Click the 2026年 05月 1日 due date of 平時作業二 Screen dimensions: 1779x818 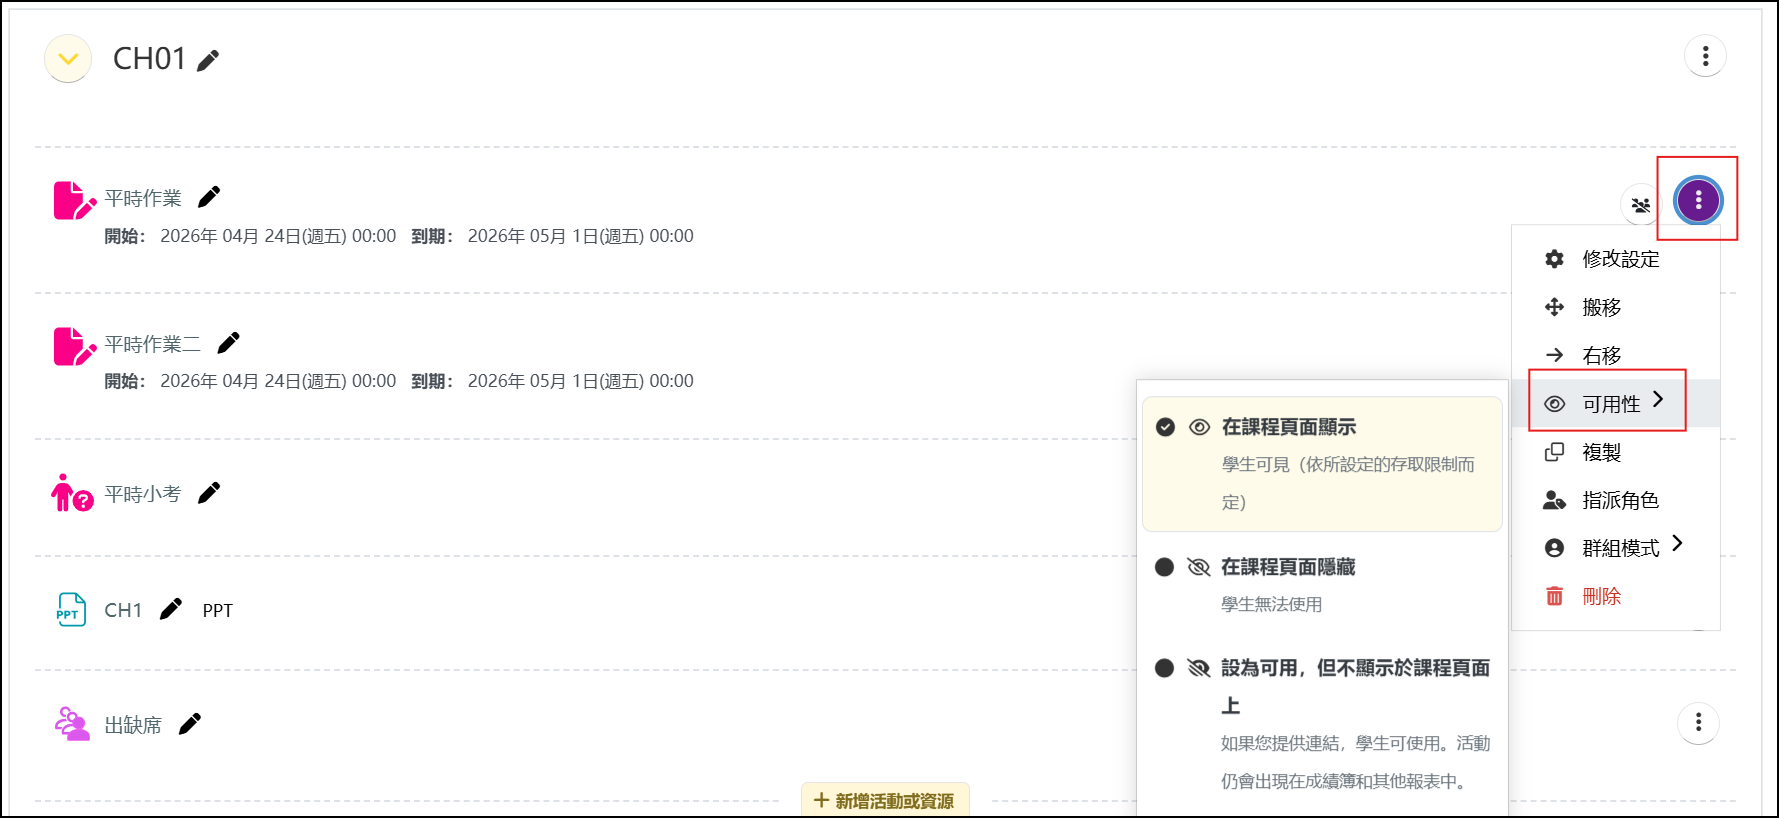point(581,381)
